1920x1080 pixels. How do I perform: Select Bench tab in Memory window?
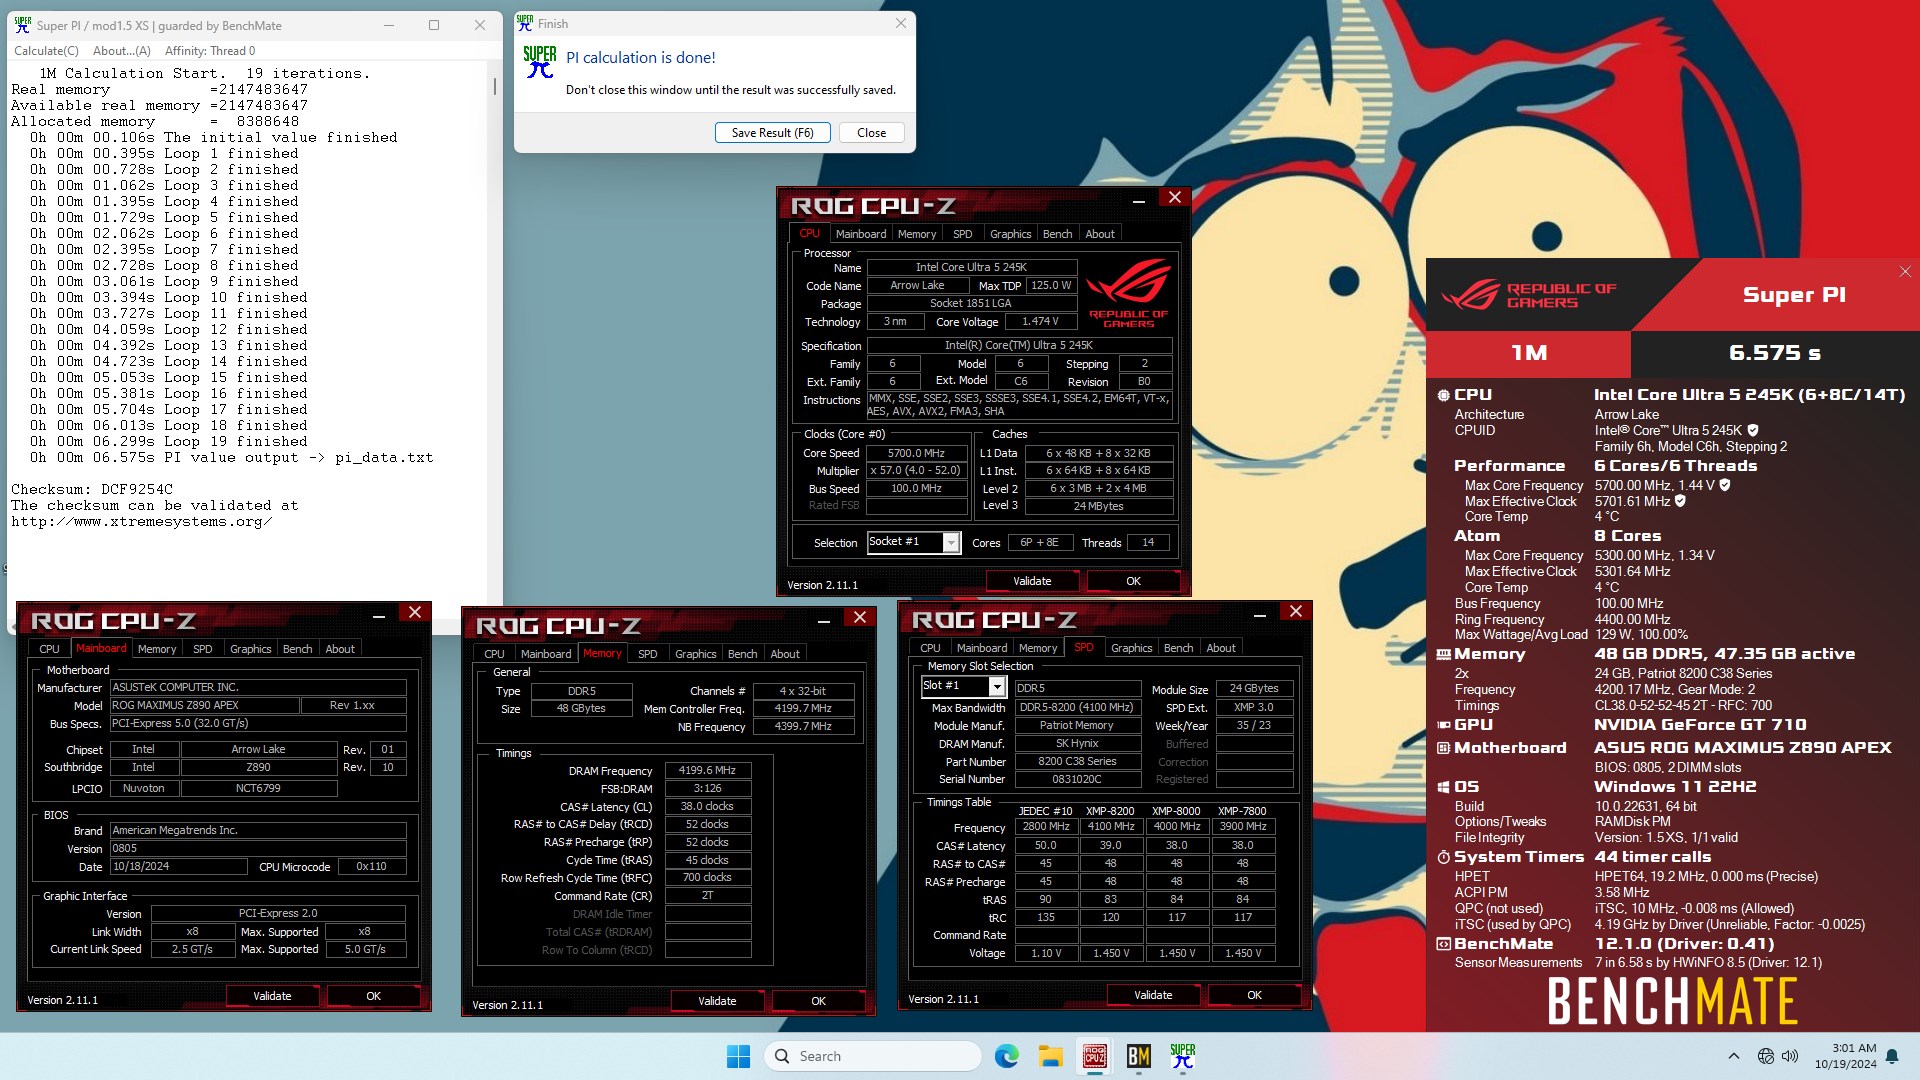tap(742, 654)
